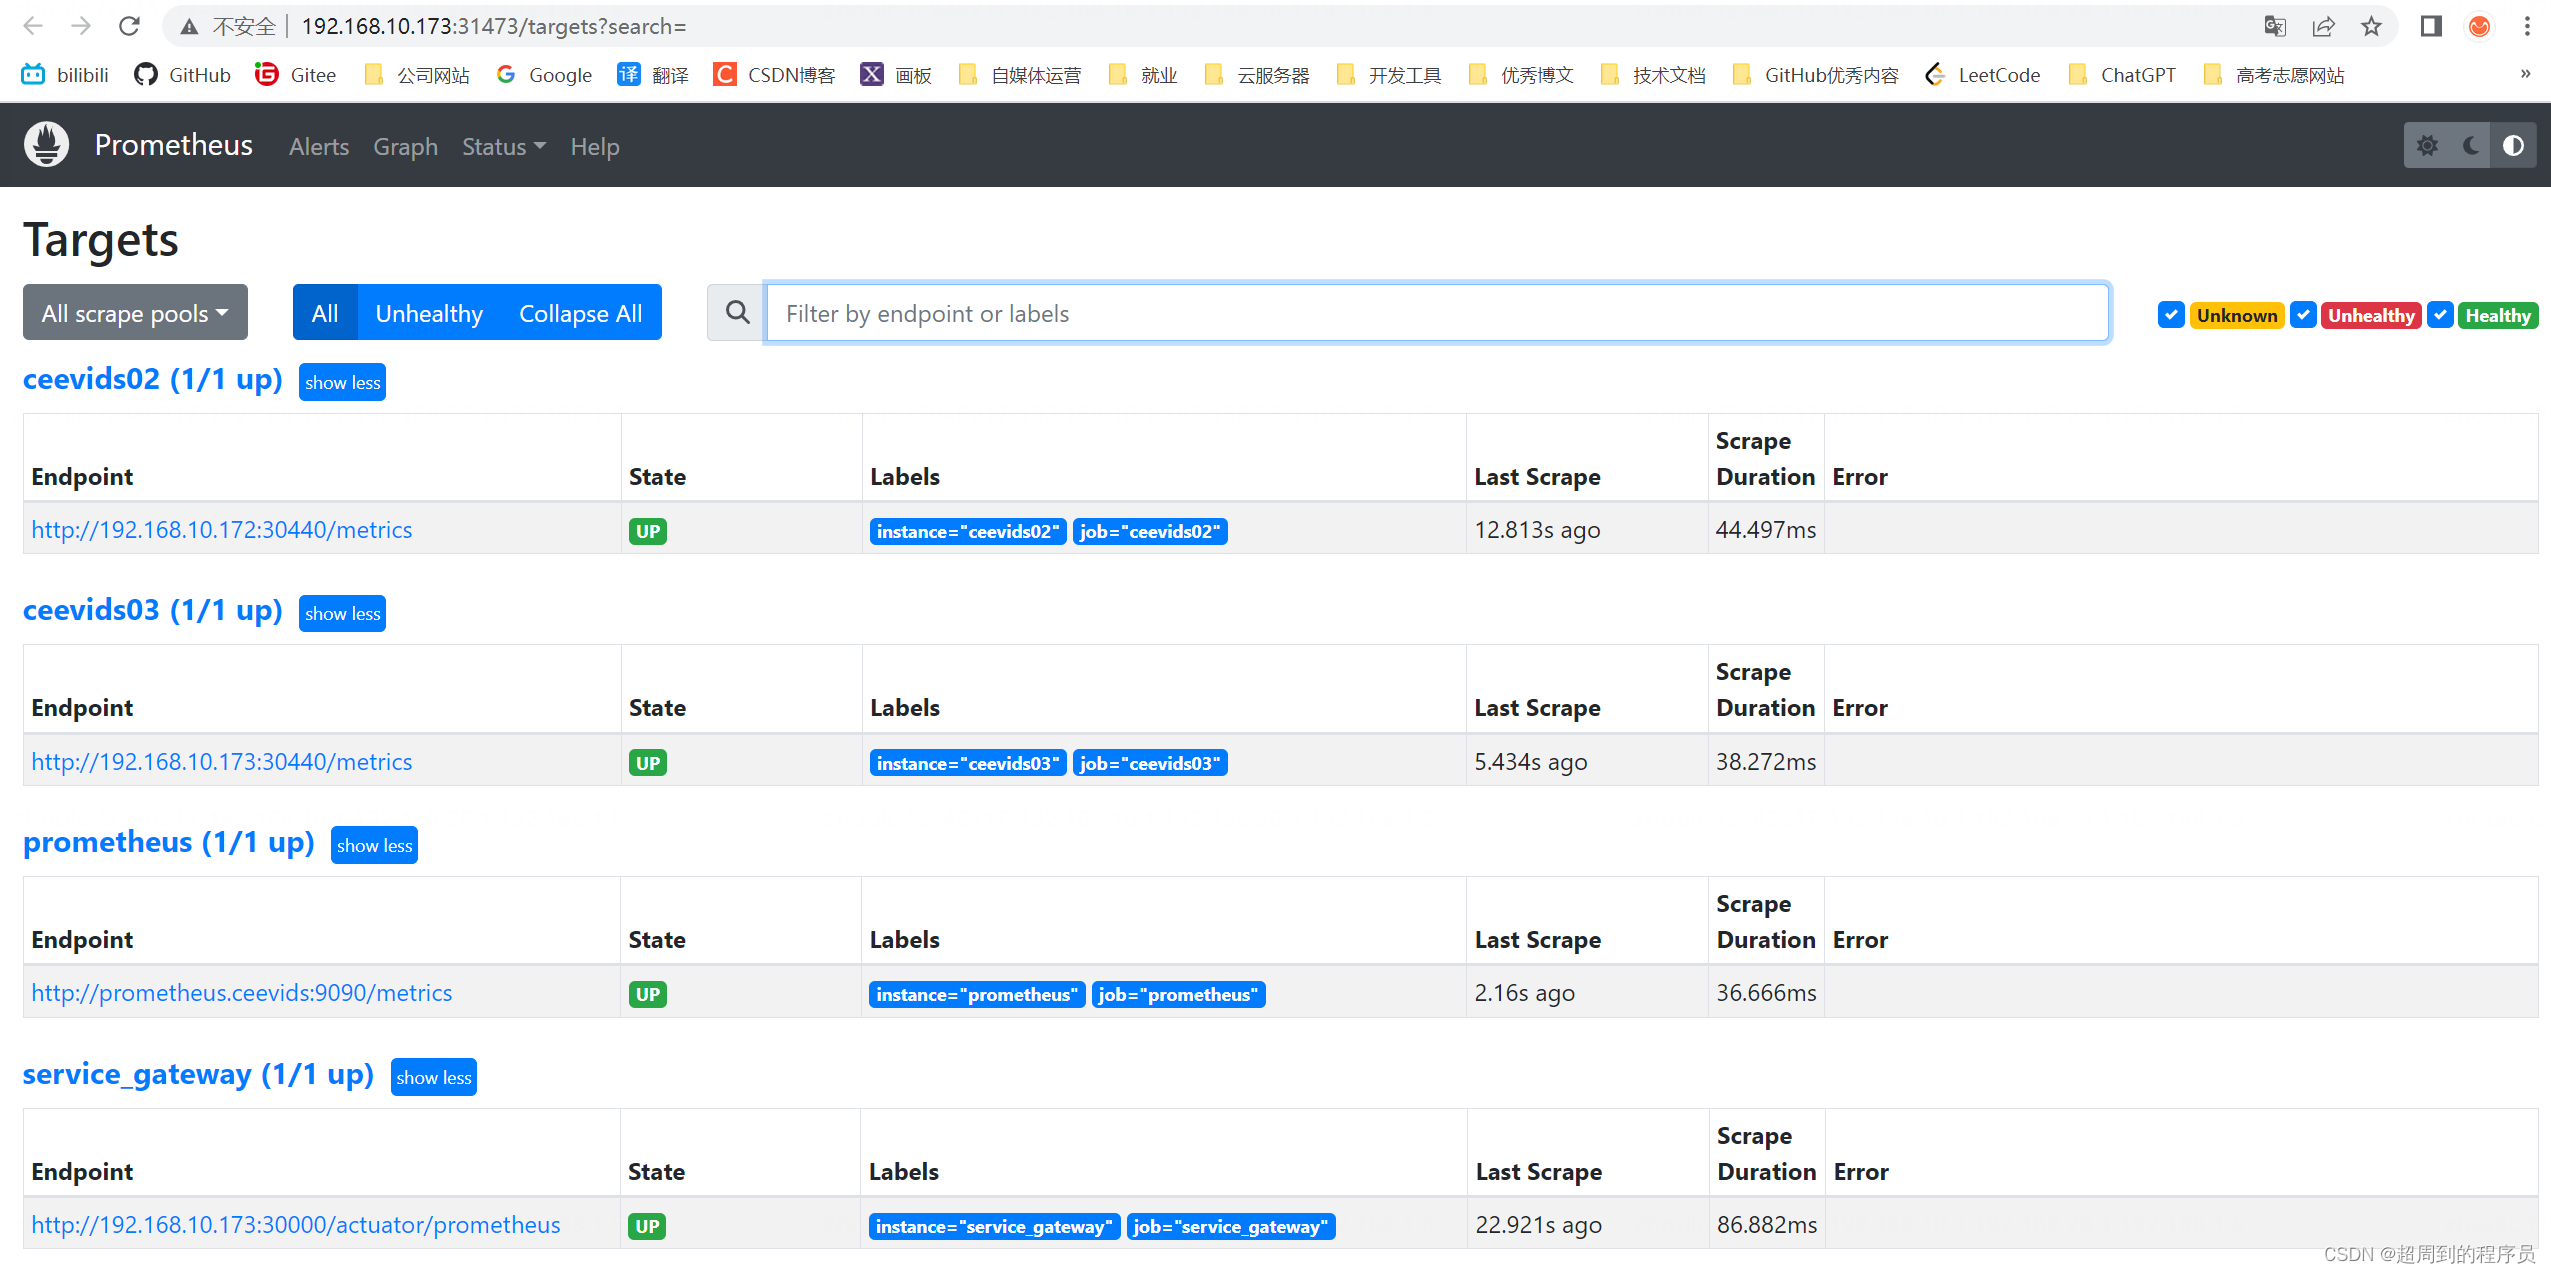Collapse service_gateway pool with show less
The image size is (2551, 1273).
[x=433, y=1077]
